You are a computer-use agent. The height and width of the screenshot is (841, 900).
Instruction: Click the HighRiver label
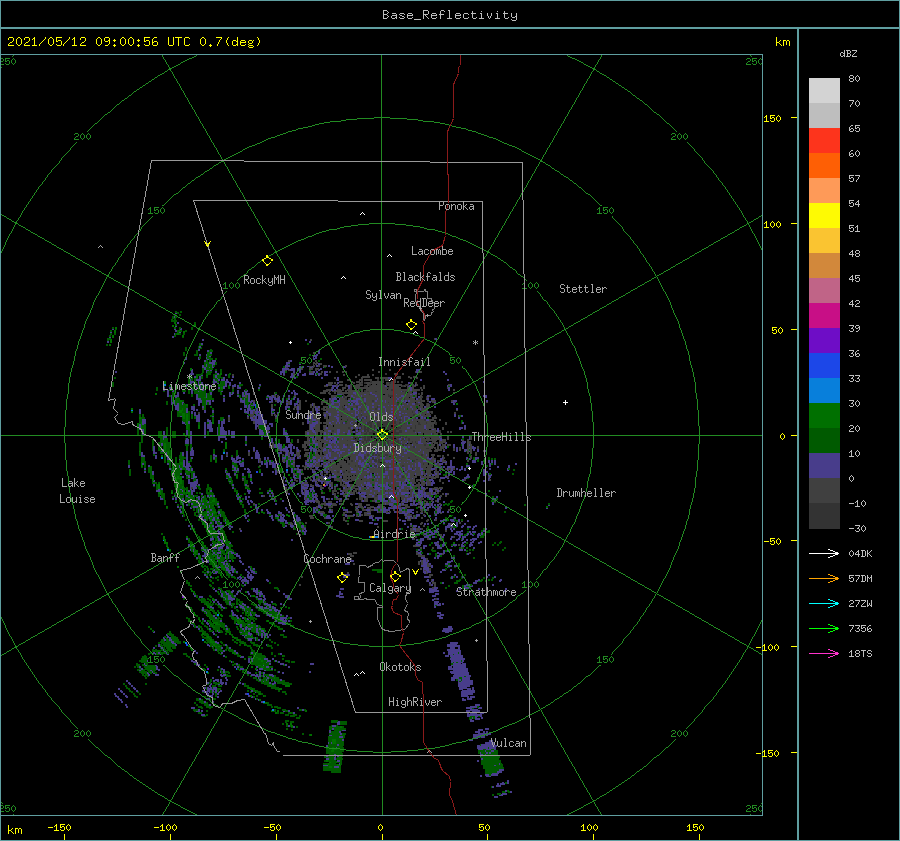[415, 702]
